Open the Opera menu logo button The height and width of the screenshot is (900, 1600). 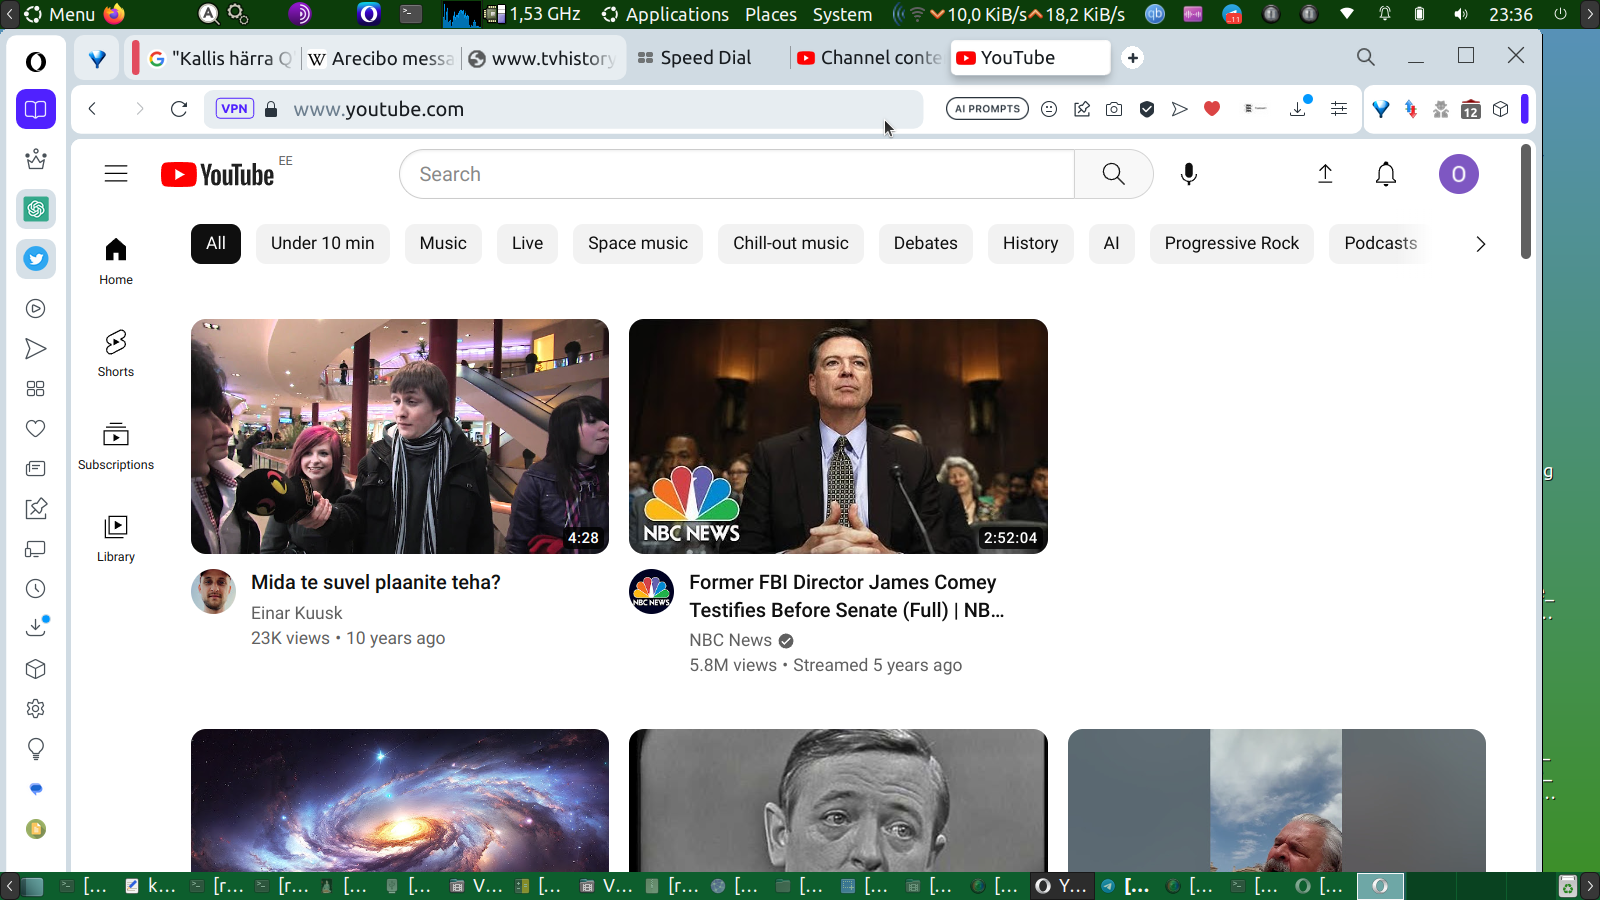click(36, 62)
